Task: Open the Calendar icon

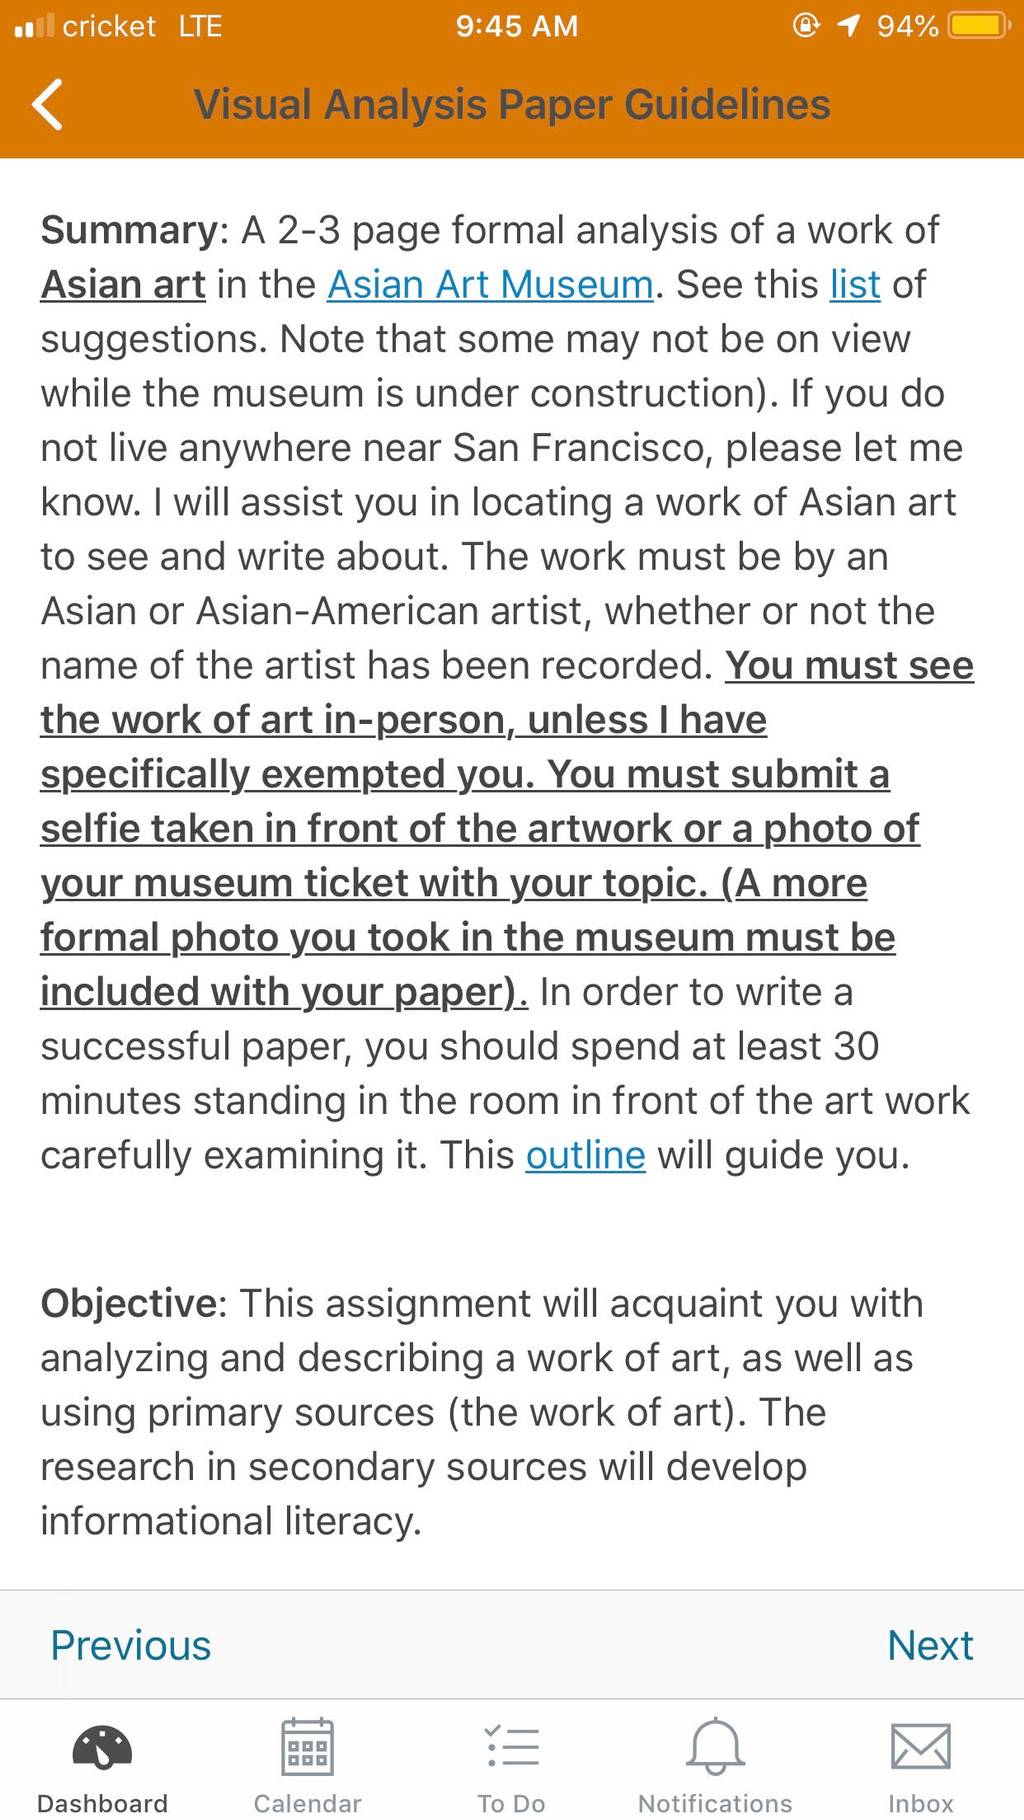Action: pyautogui.click(x=307, y=1746)
